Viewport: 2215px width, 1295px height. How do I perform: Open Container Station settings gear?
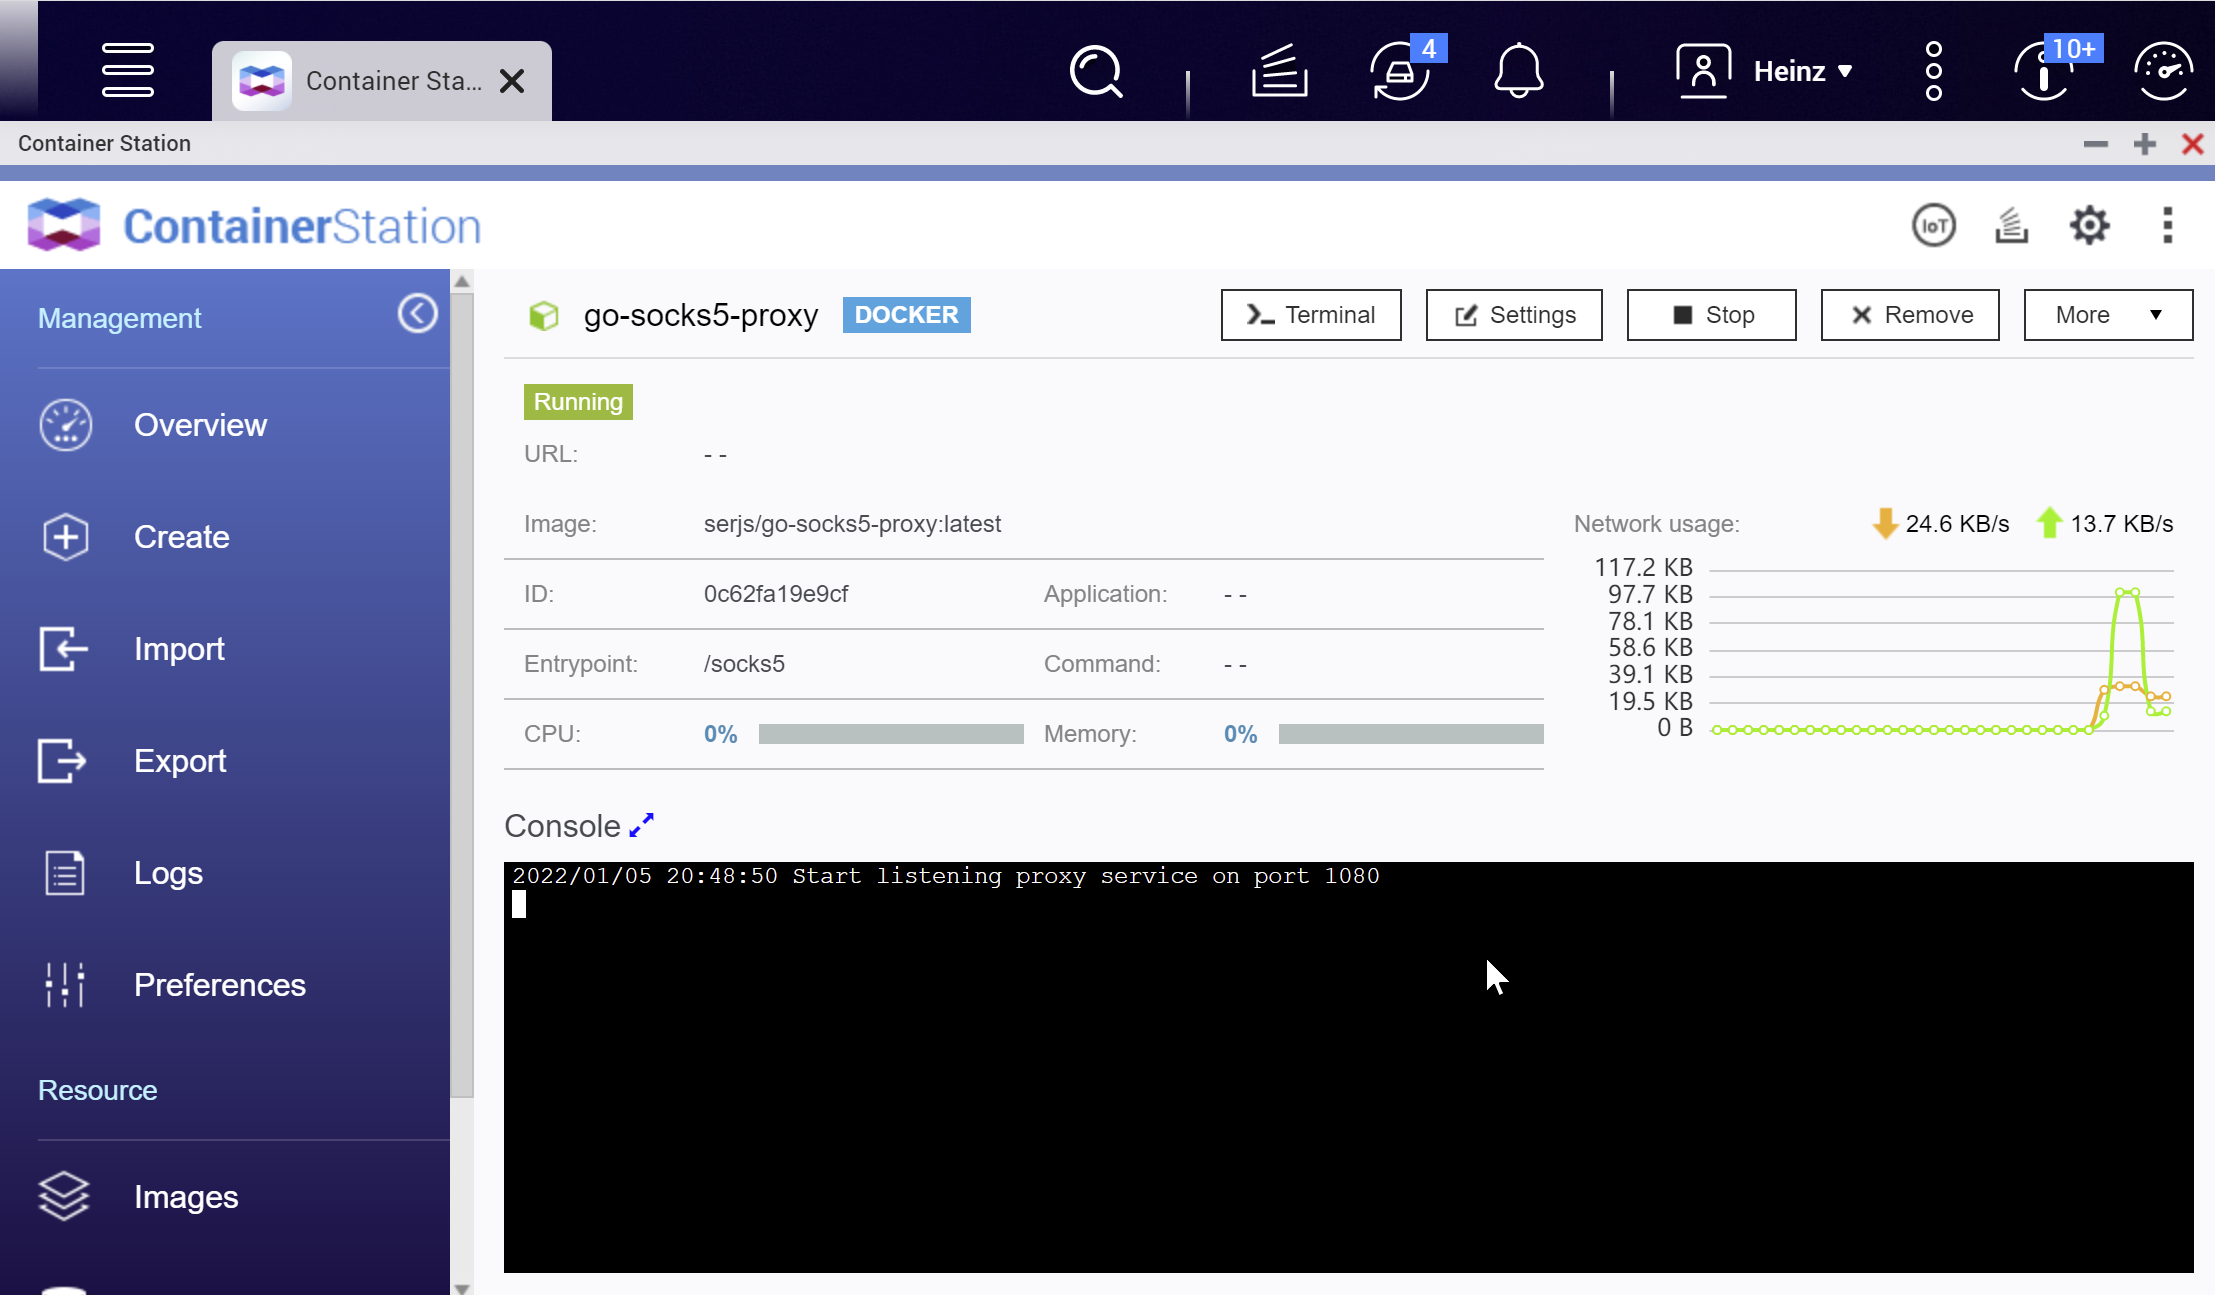point(2089,226)
